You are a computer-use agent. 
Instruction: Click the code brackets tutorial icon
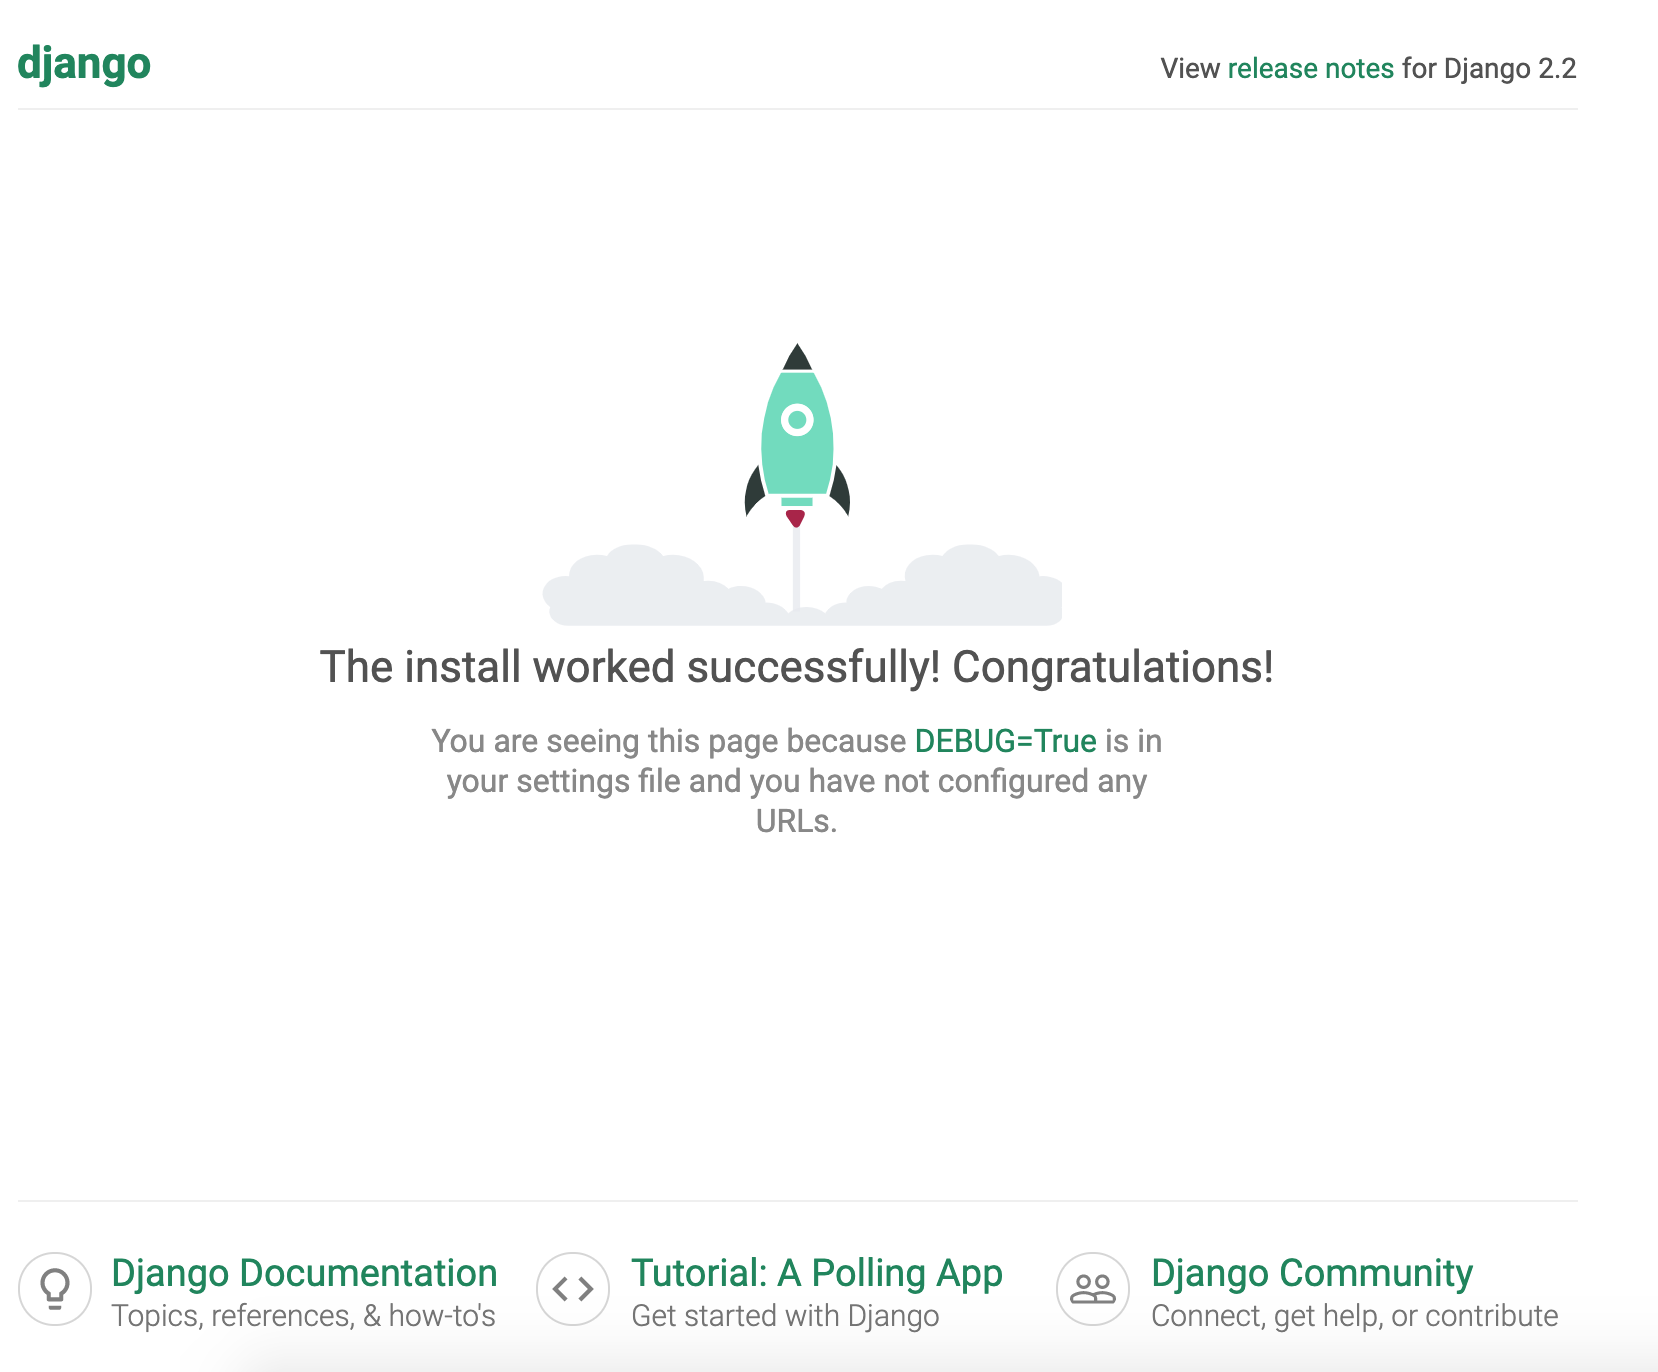pyautogui.click(x=573, y=1289)
